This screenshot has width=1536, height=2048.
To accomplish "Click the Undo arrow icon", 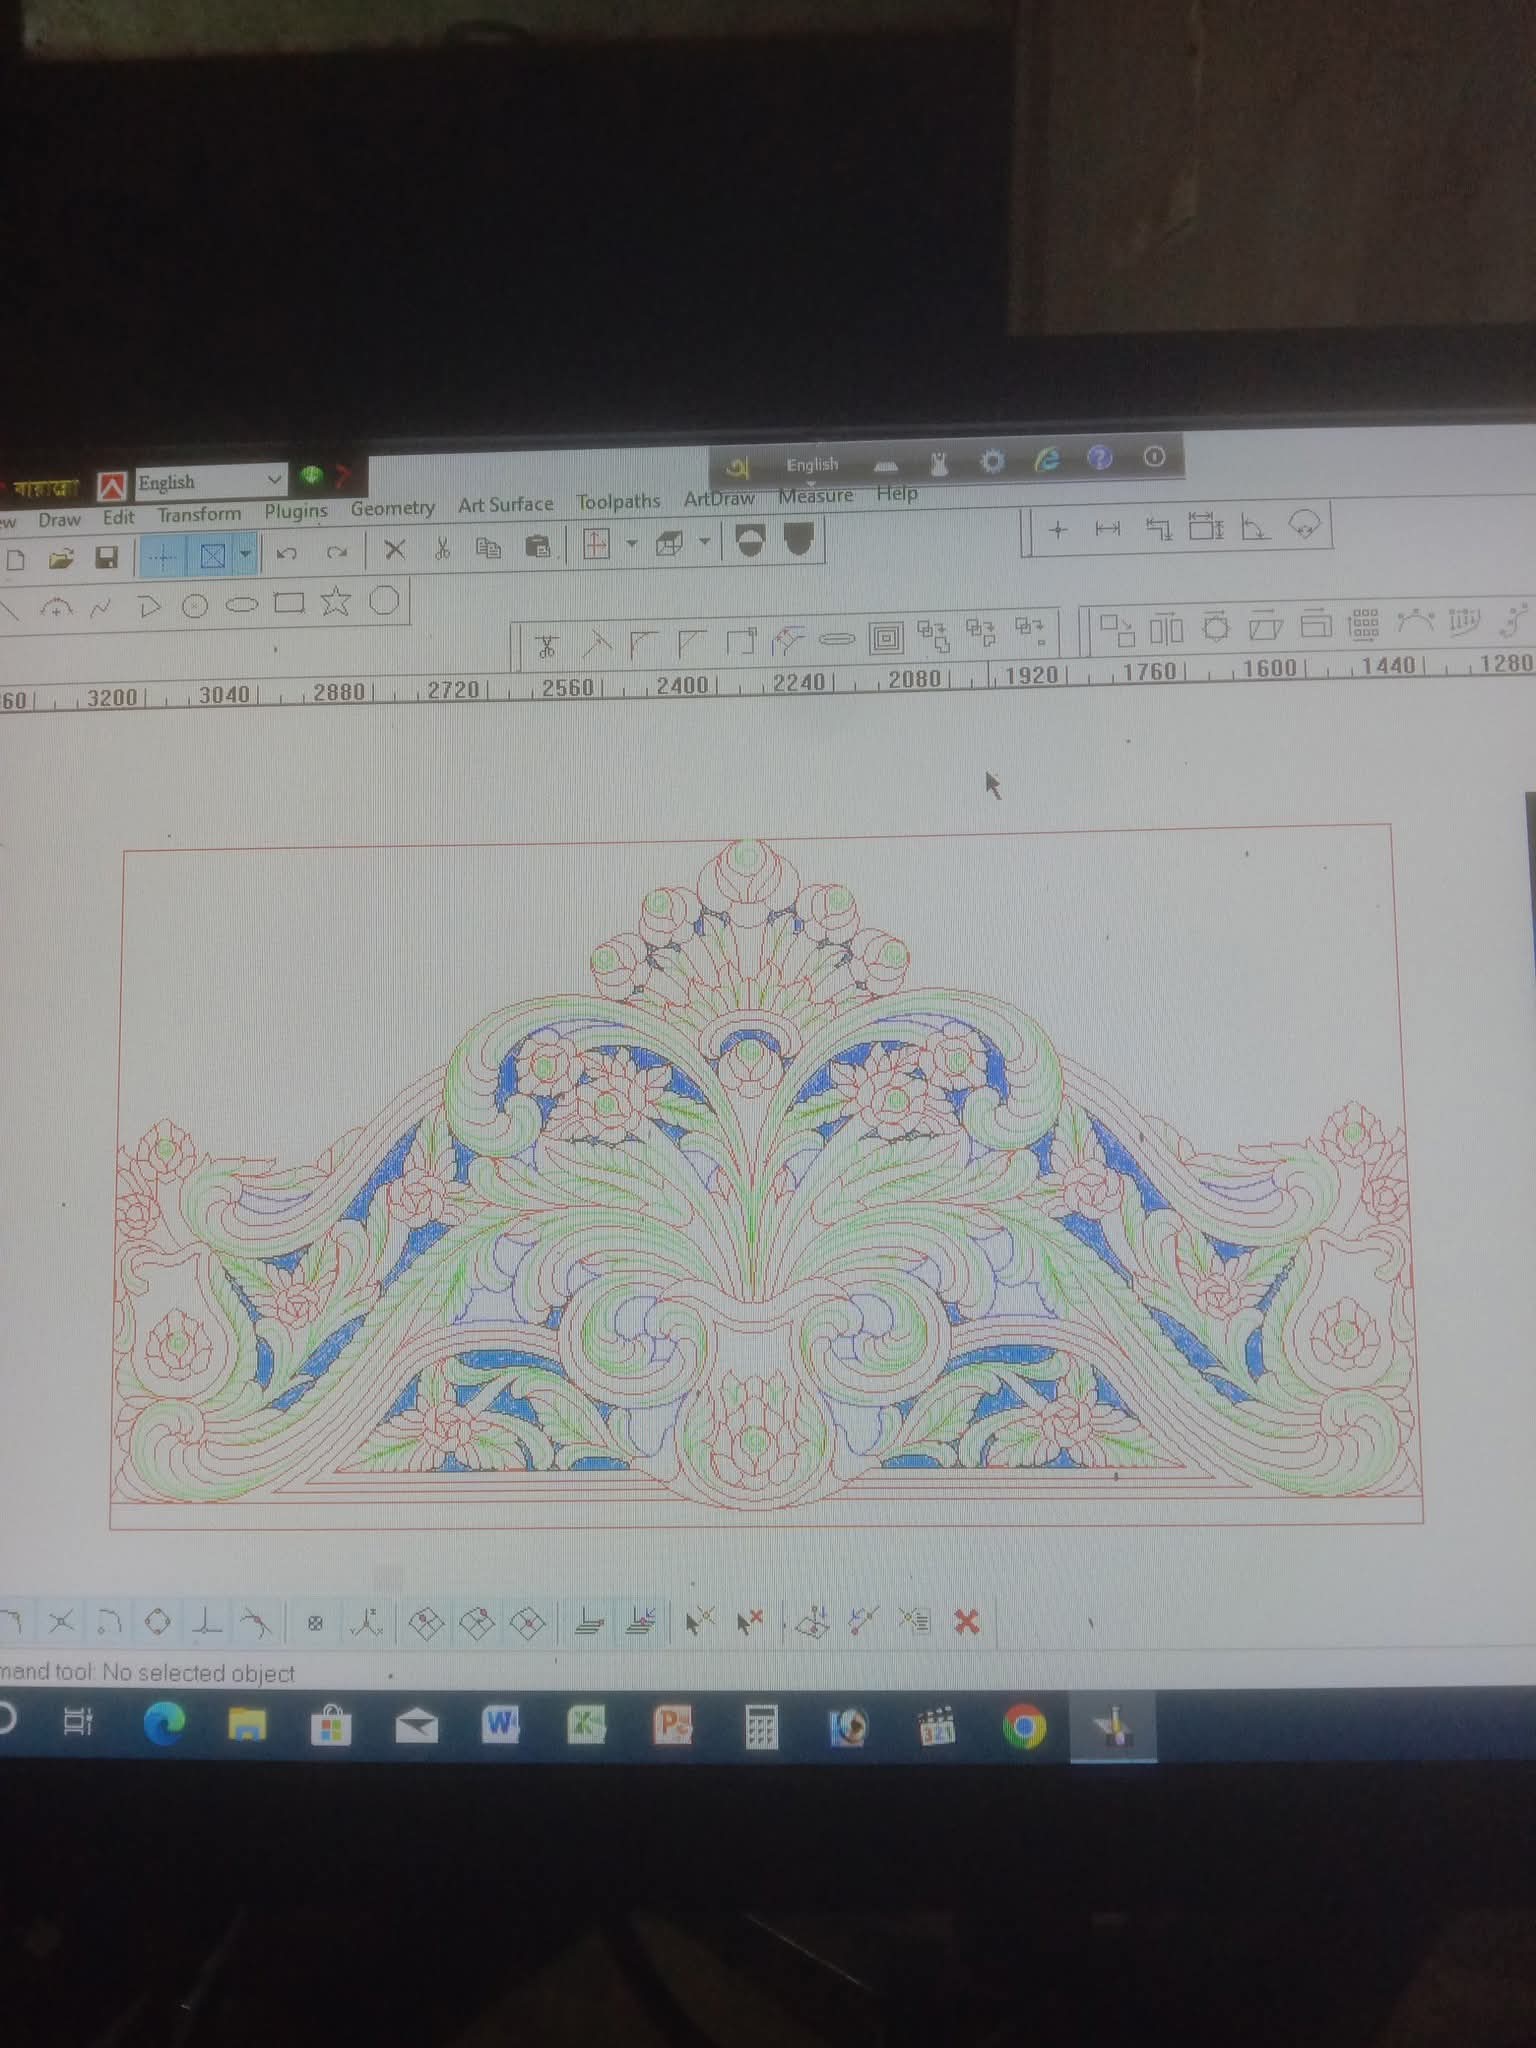I will point(287,552).
